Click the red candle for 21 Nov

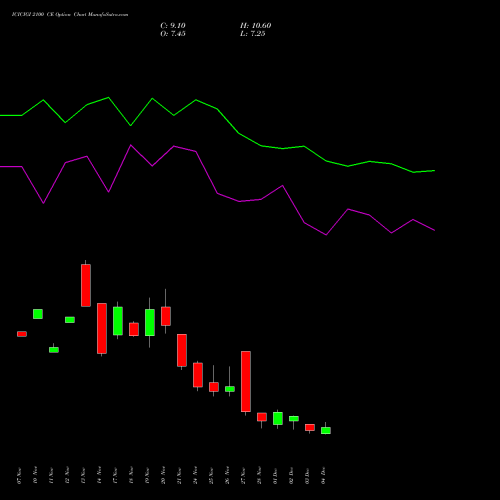coord(182,350)
